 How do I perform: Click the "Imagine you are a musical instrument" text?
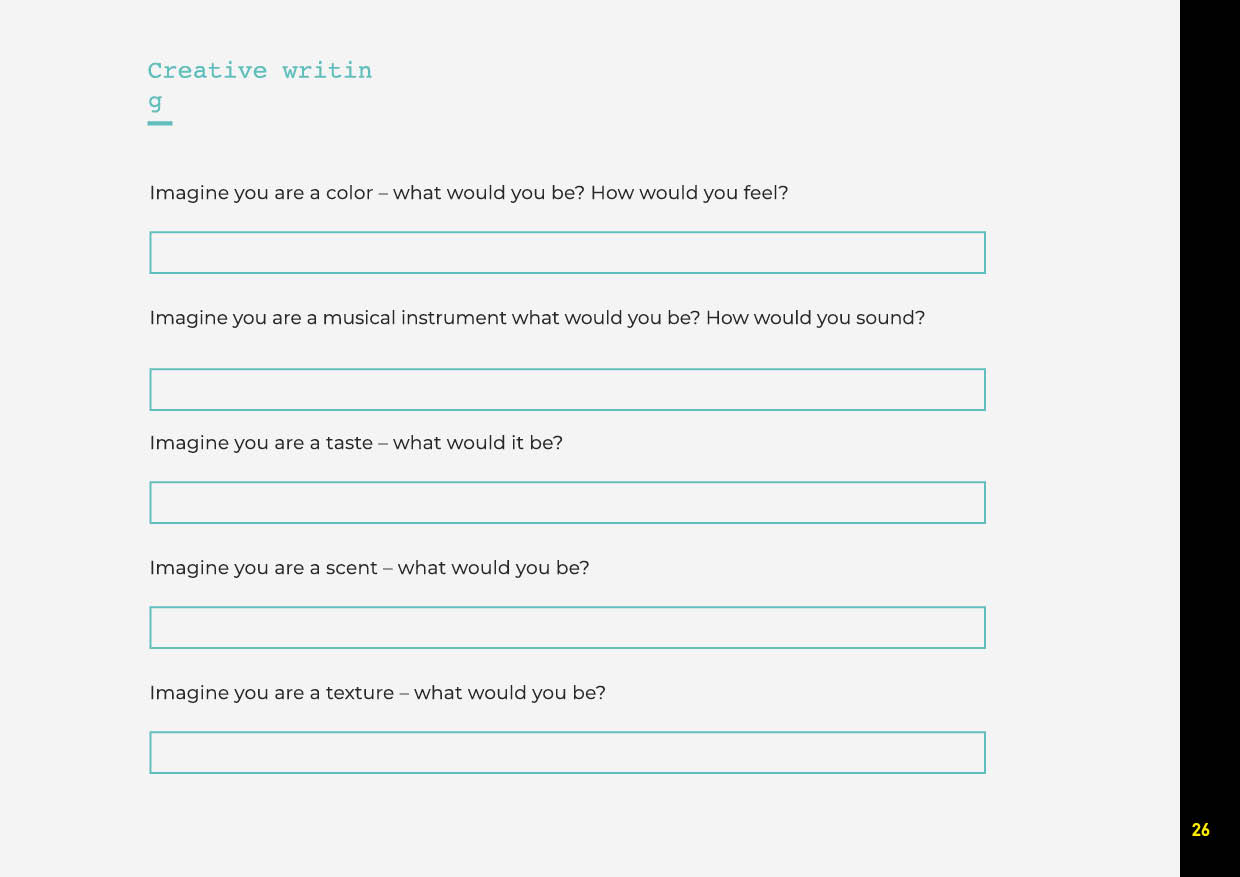(x=328, y=318)
